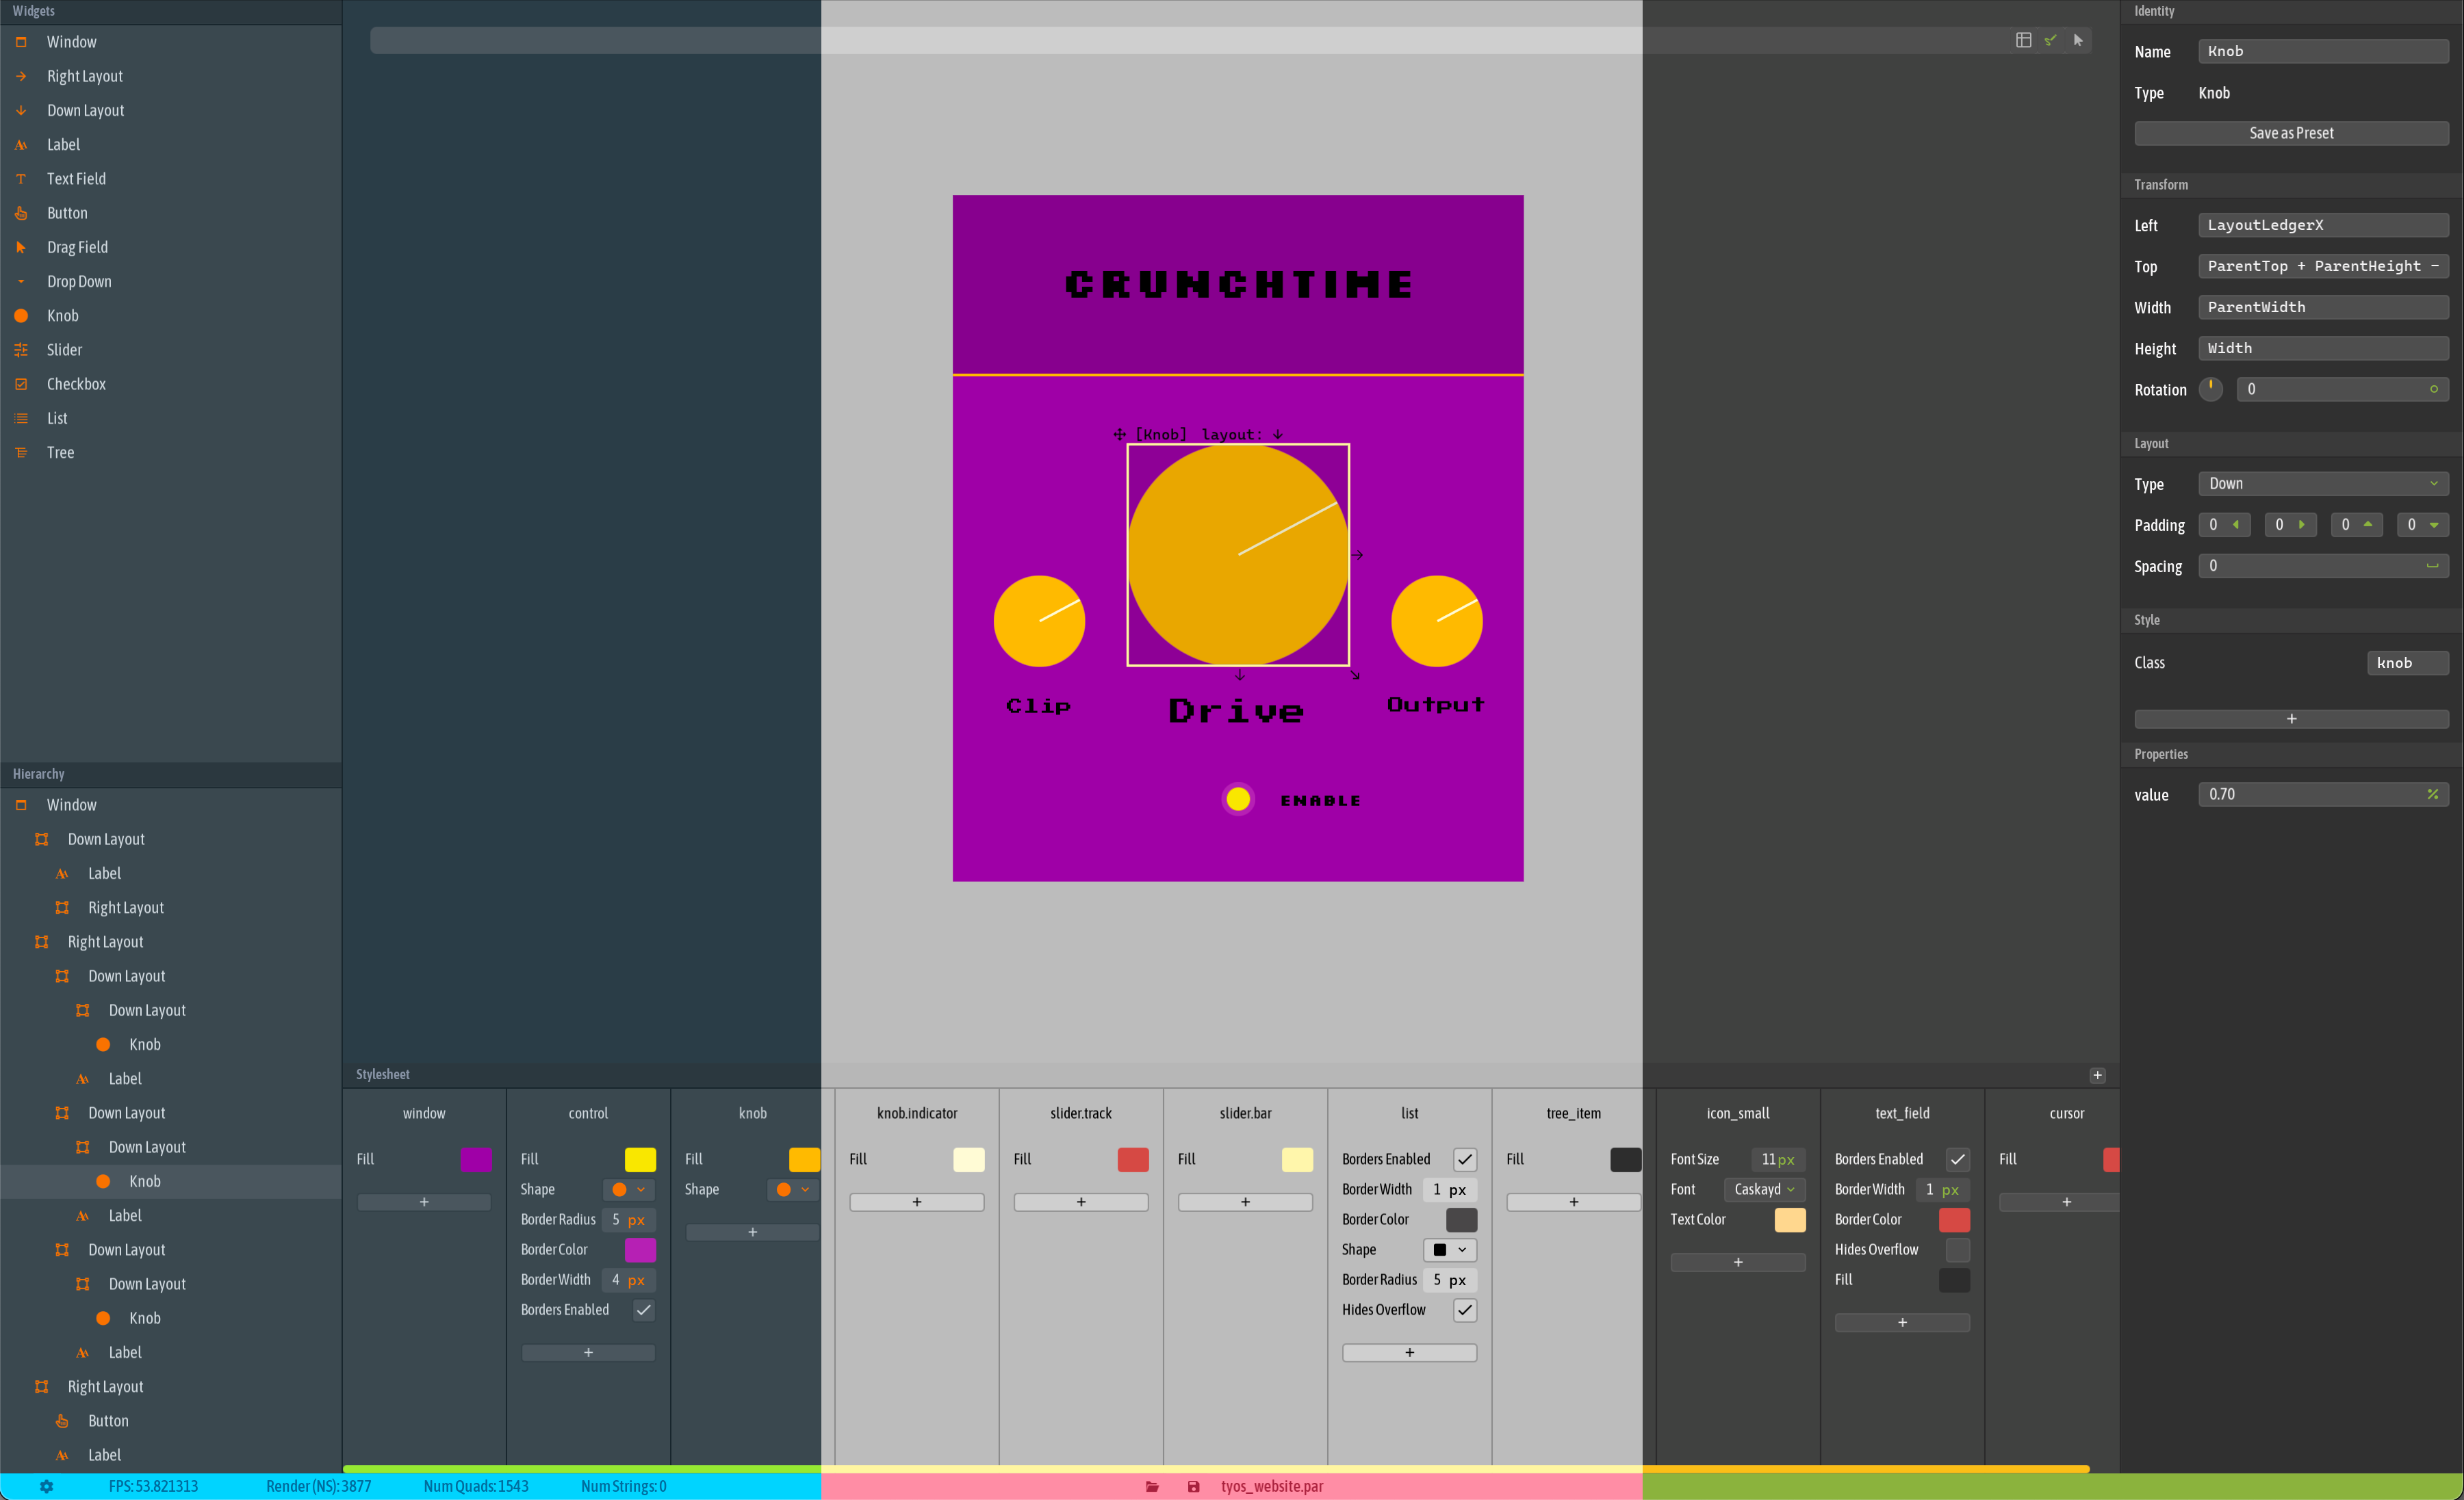
Task: Click the rotation dial next to Rotation field
Action: pos(2210,389)
